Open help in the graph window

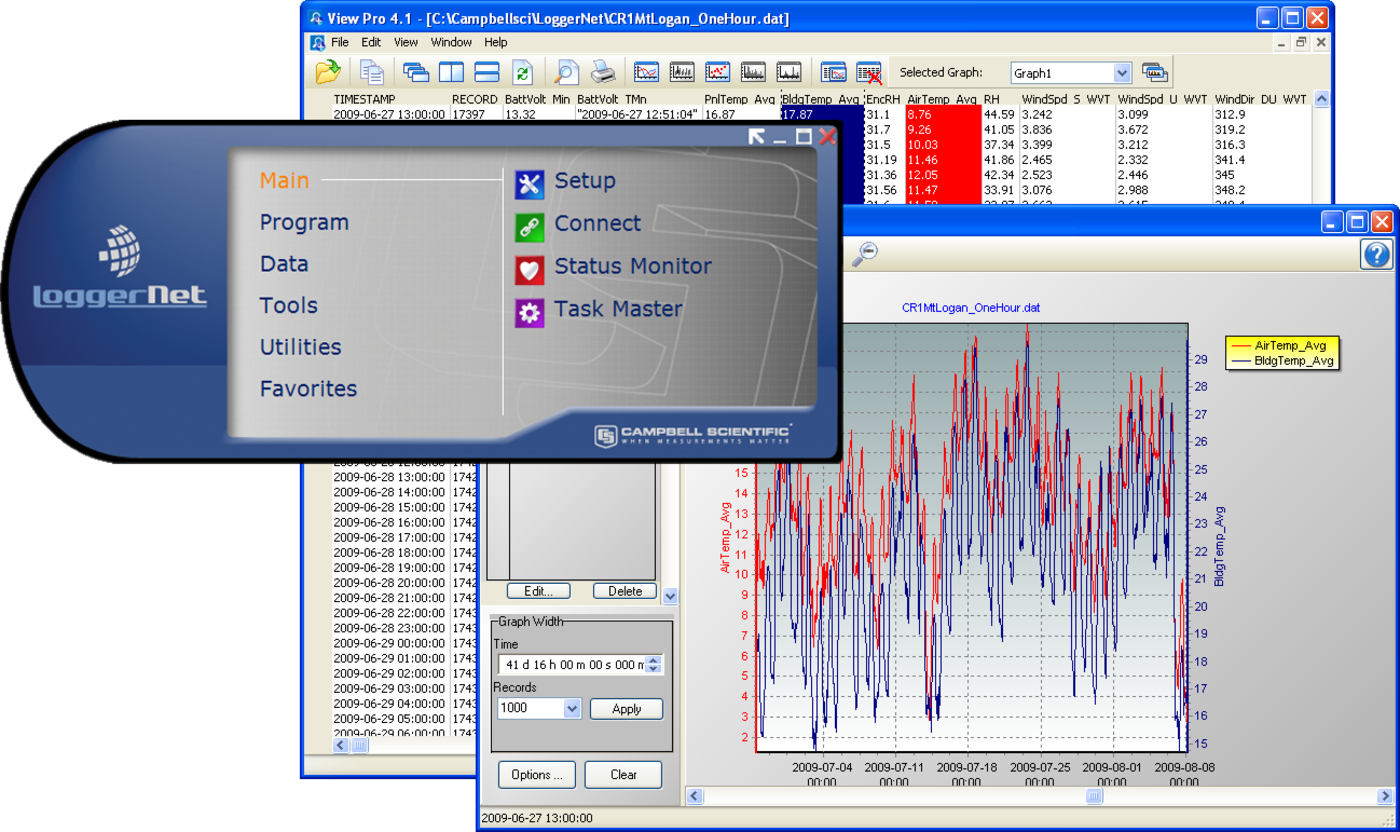point(1376,254)
